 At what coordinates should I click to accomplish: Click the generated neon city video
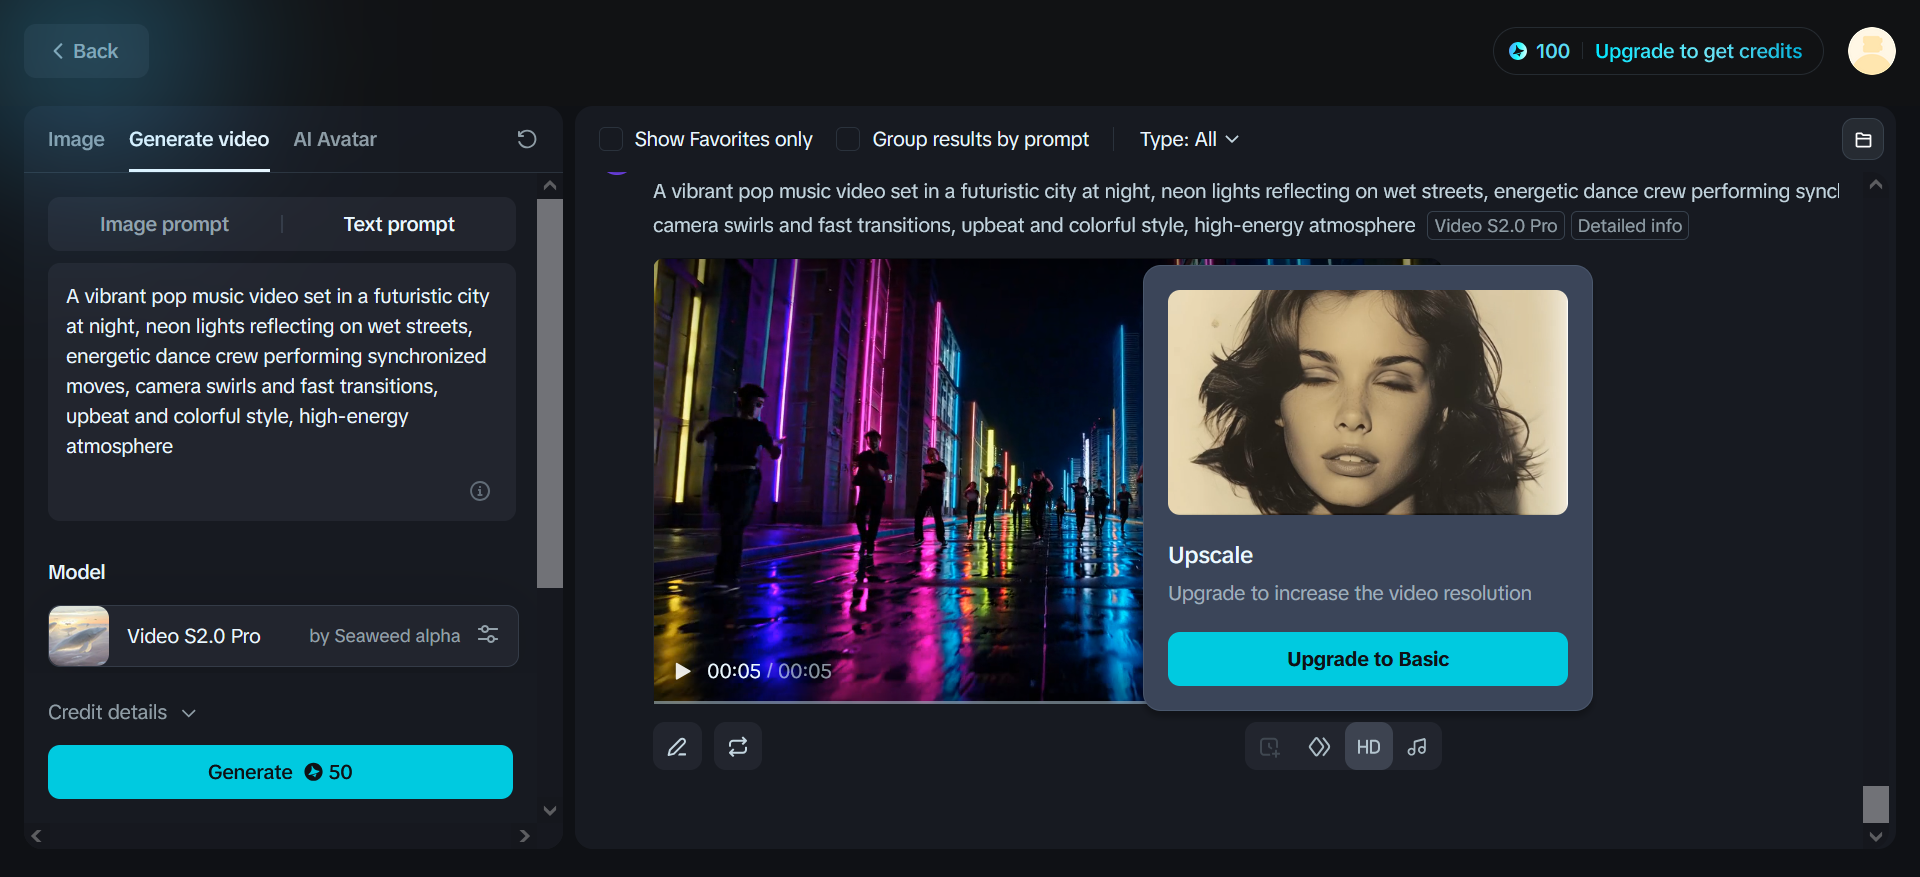(898, 480)
